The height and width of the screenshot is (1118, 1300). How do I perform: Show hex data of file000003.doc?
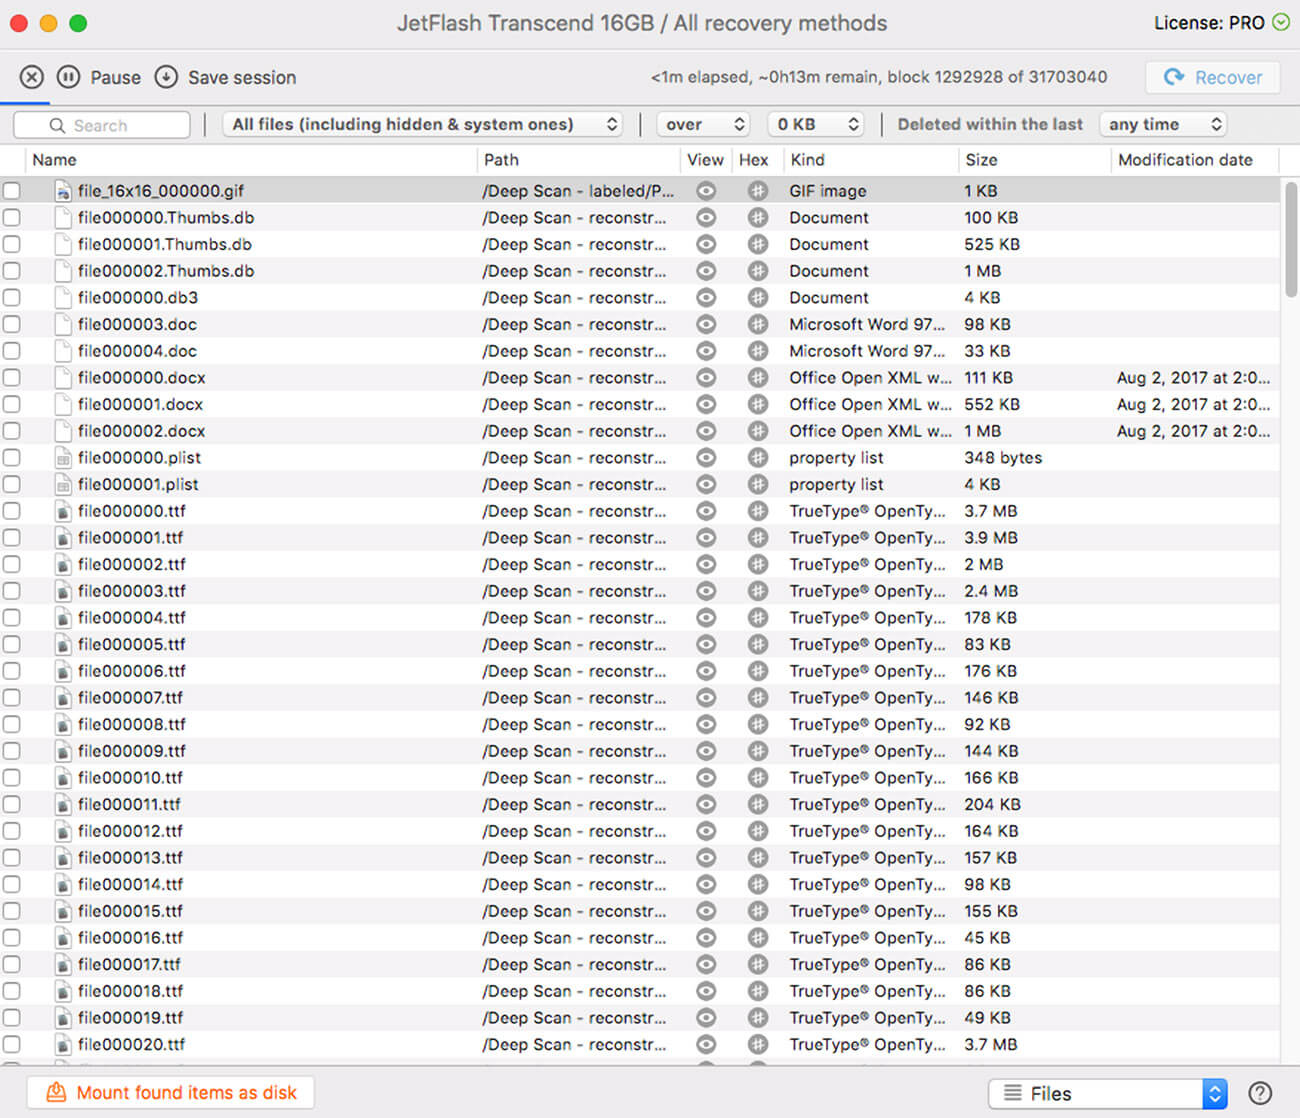coord(757,324)
